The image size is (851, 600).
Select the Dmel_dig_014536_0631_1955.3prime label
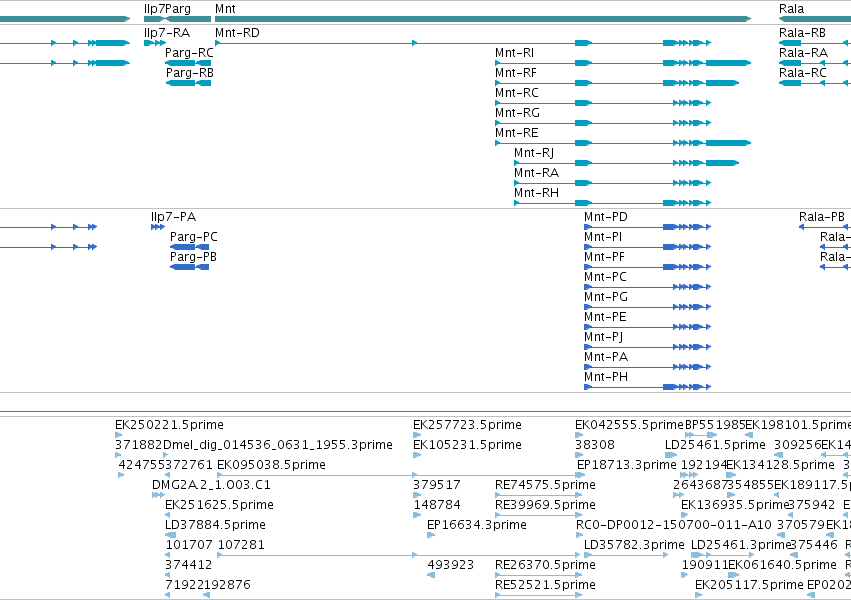pos(277,445)
